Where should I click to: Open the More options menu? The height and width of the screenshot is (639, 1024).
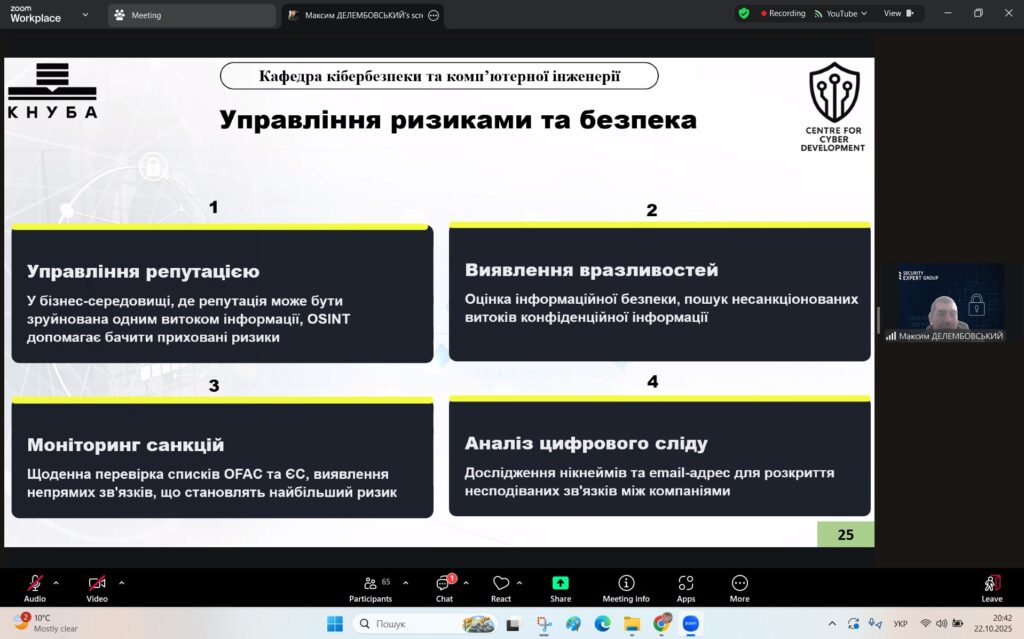739,587
